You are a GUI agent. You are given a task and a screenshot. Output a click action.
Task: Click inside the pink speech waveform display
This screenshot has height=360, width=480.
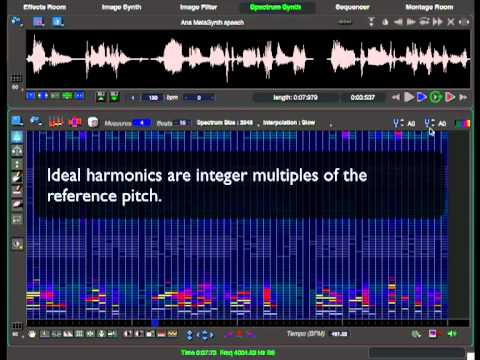tap(248, 59)
